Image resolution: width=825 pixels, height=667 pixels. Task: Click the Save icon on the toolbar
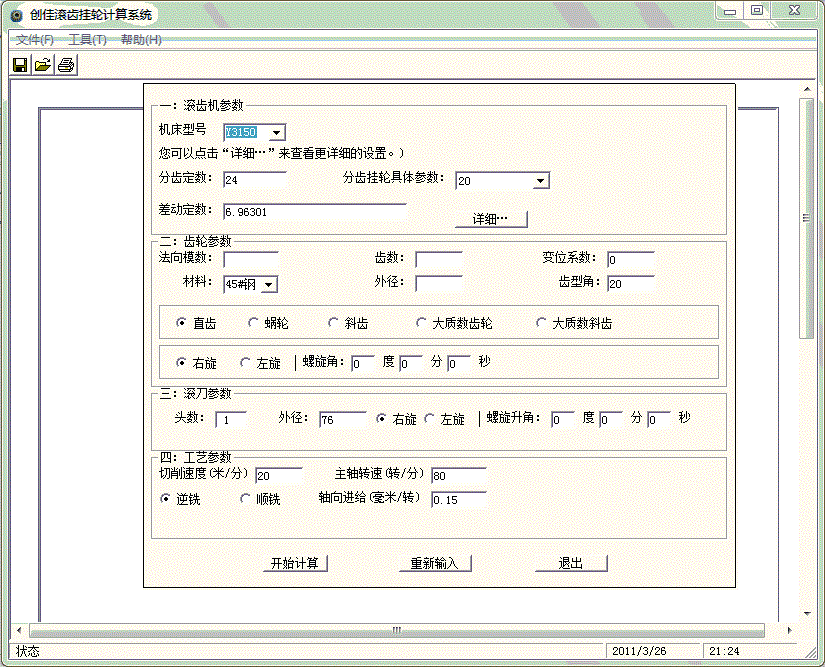pyautogui.click(x=18, y=64)
